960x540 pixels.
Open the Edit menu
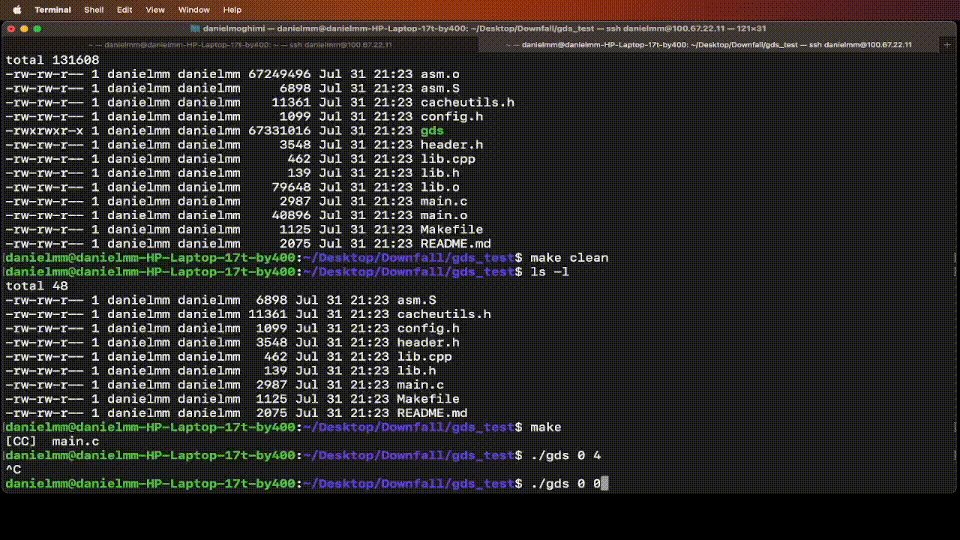(124, 10)
